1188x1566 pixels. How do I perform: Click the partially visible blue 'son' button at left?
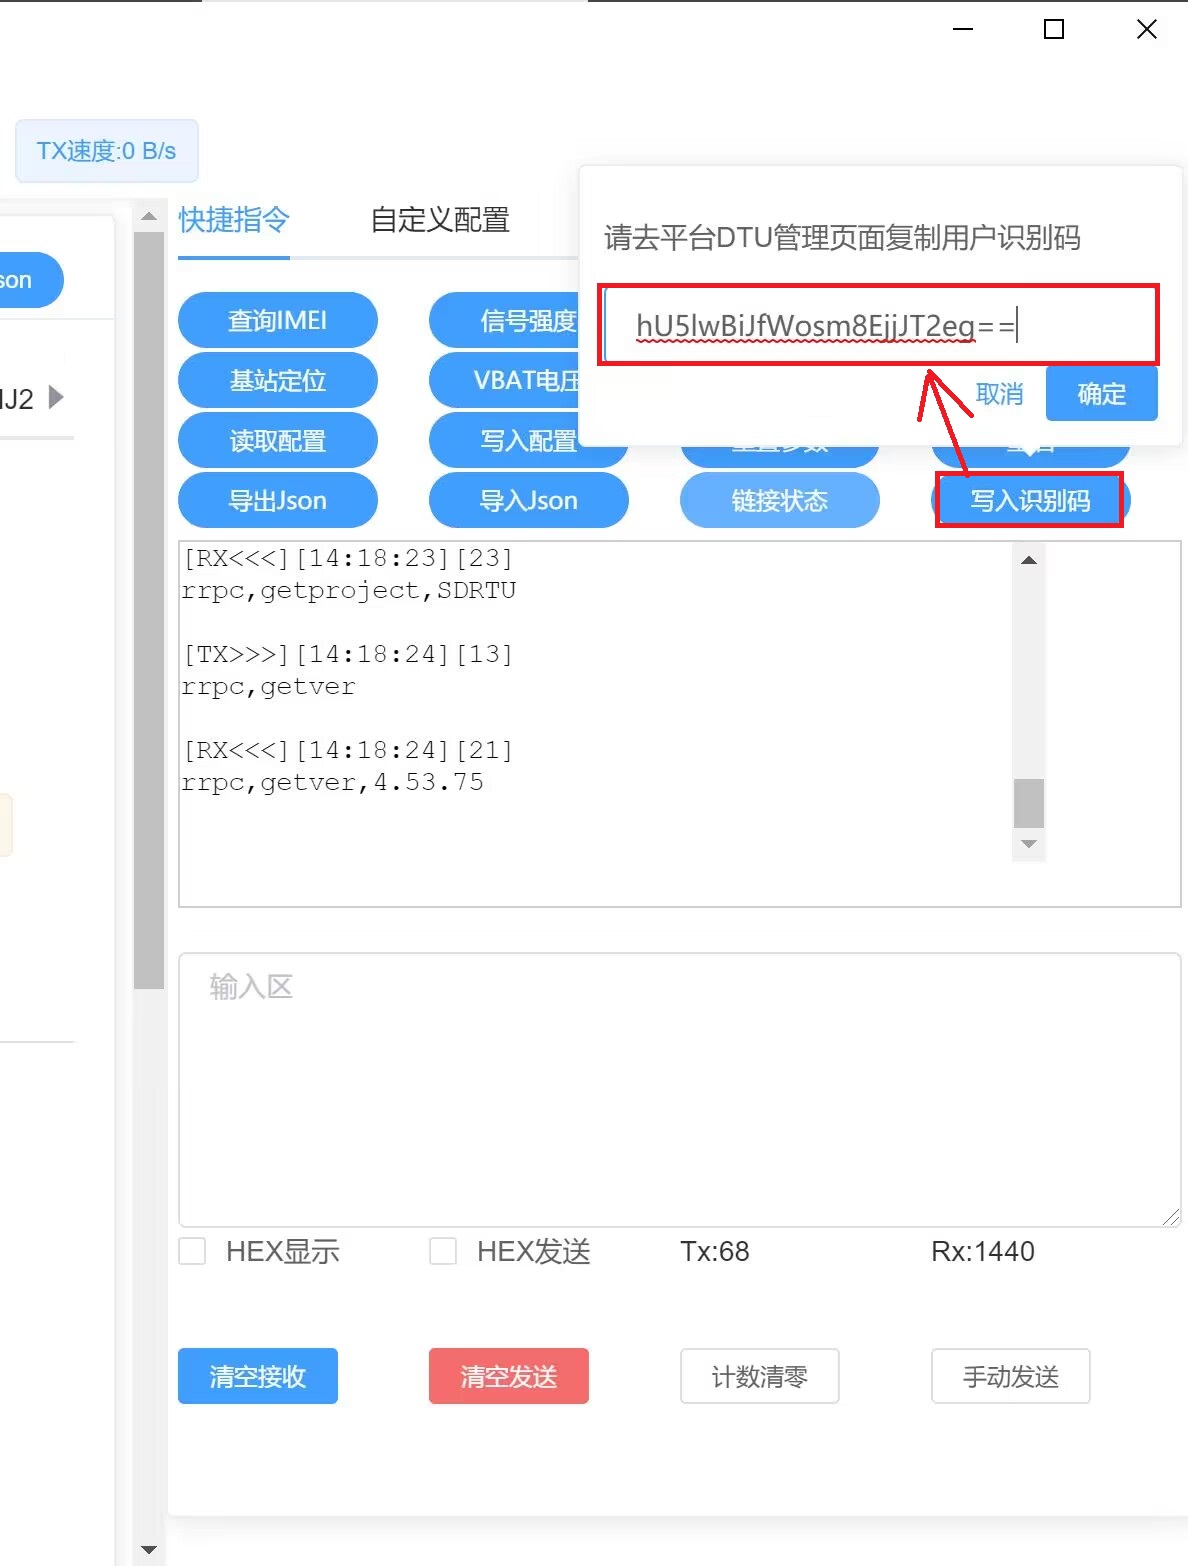[x=32, y=280]
